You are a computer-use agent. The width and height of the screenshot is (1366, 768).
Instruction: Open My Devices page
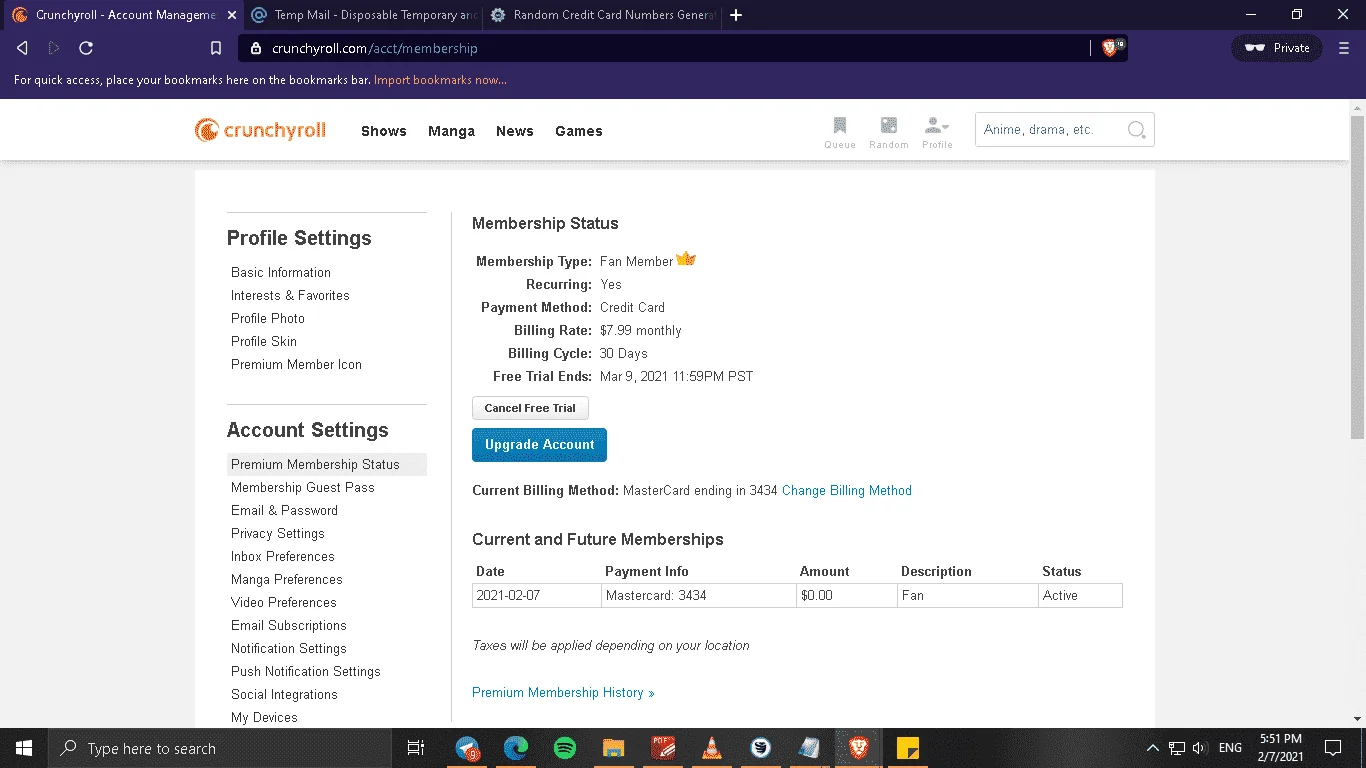[264, 717]
